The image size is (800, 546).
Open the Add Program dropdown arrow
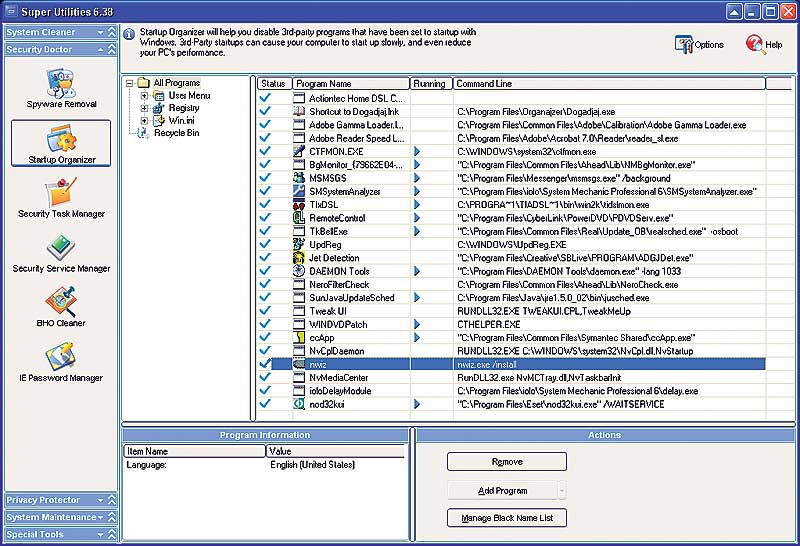(562, 490)
